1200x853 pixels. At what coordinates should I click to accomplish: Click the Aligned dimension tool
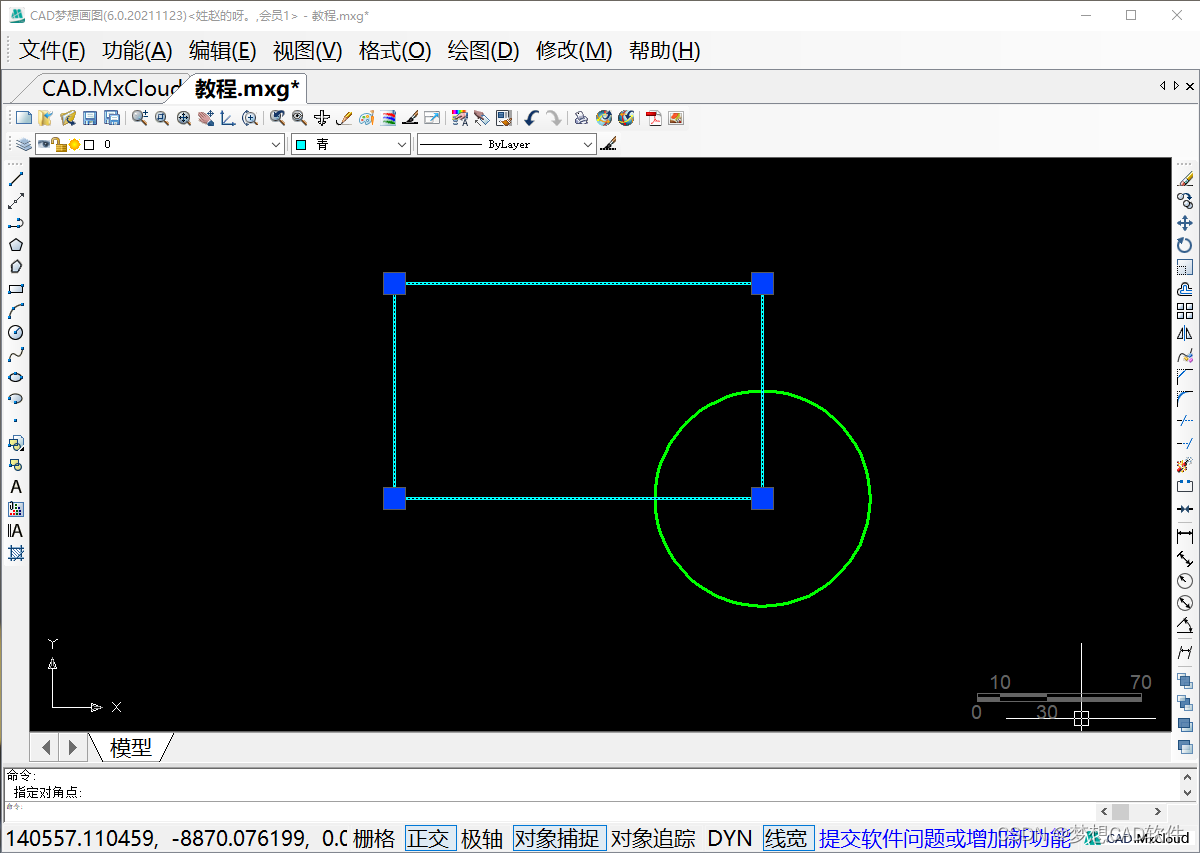1185,559
